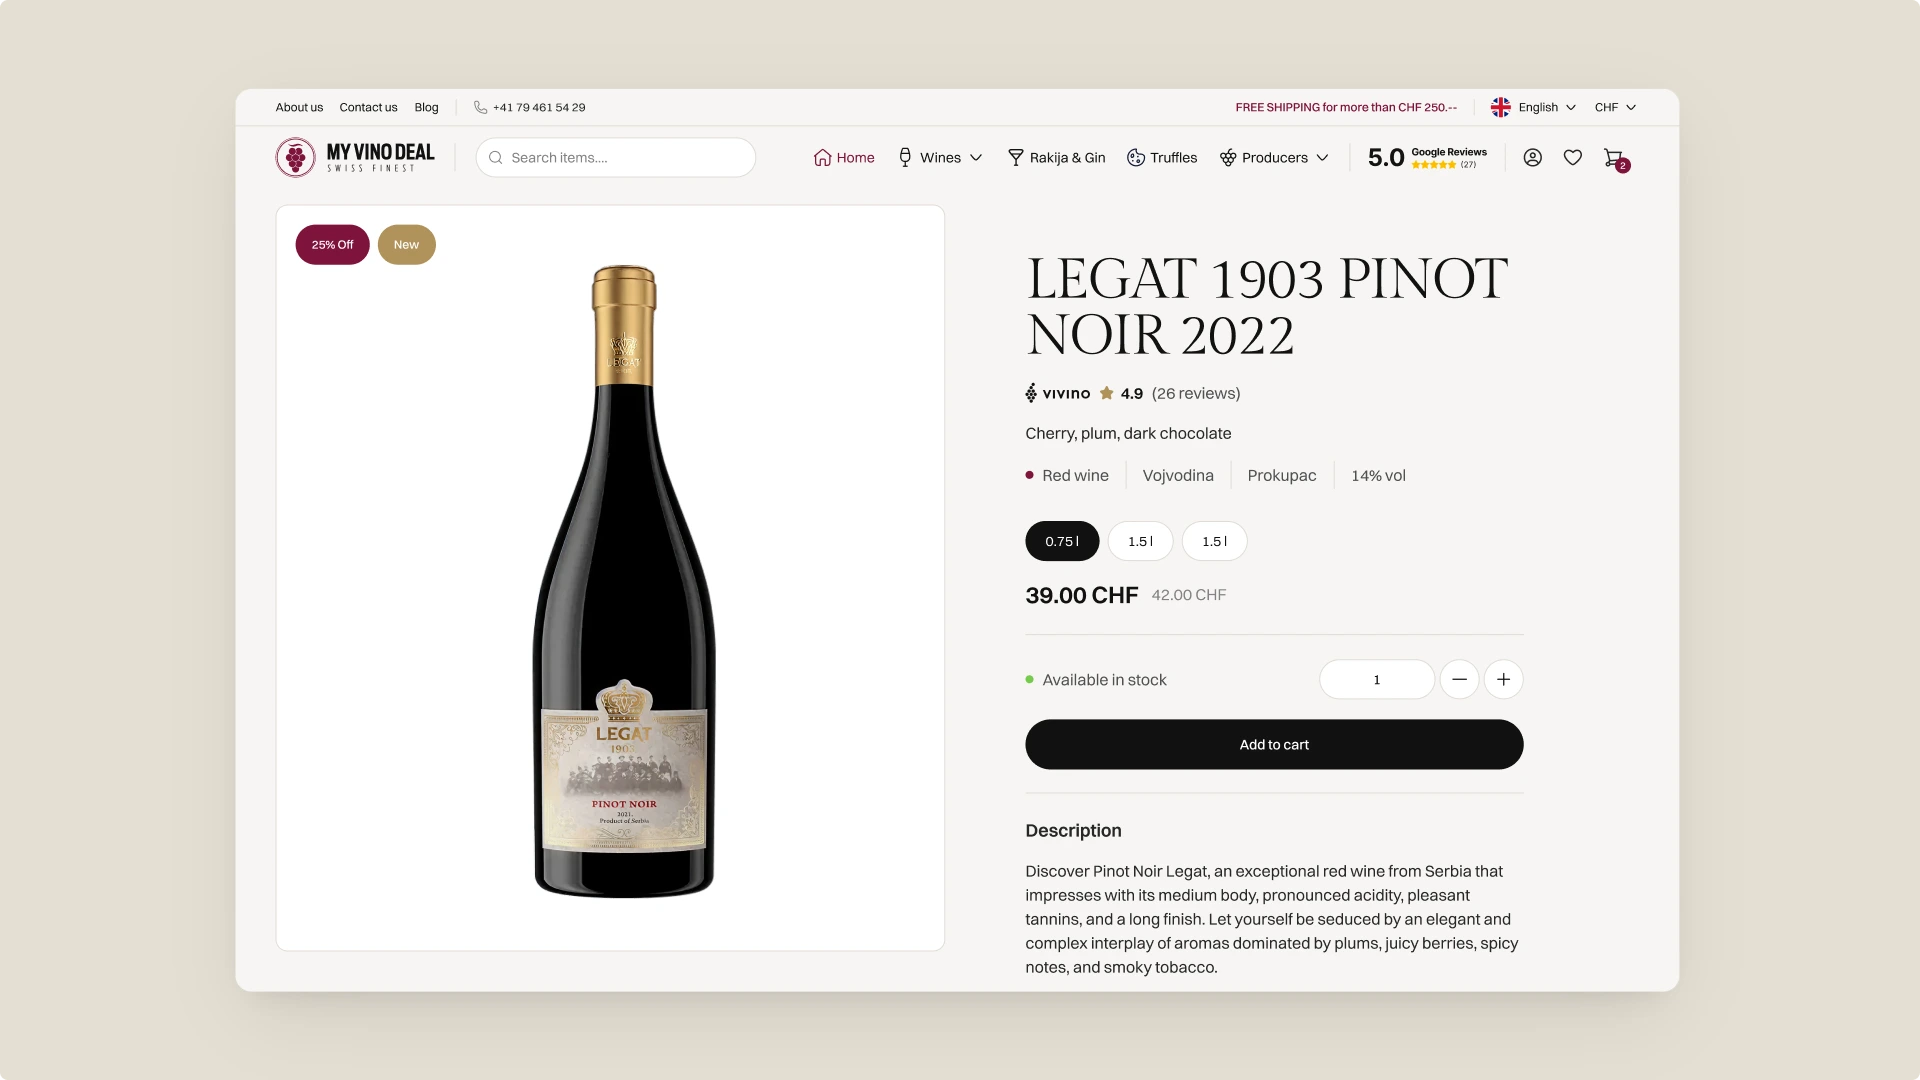Viewport: 1920px width, 1080px height.
Task: Click the Vivino rating logo
Action: [1058, 394]
